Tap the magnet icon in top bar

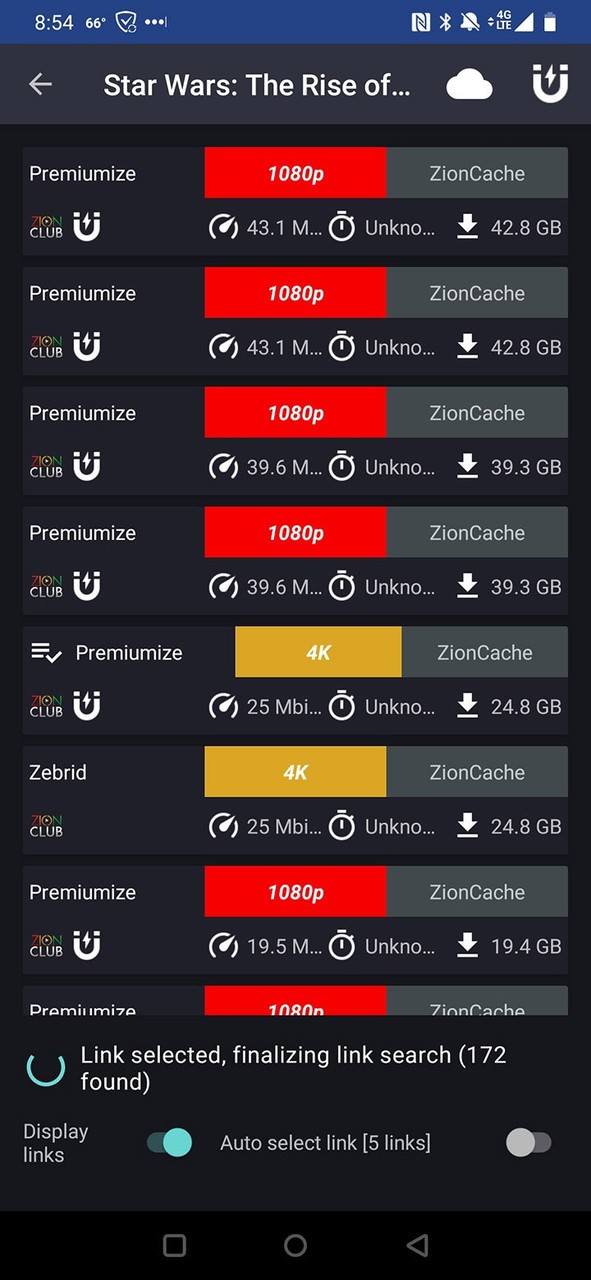coord(550,82)
